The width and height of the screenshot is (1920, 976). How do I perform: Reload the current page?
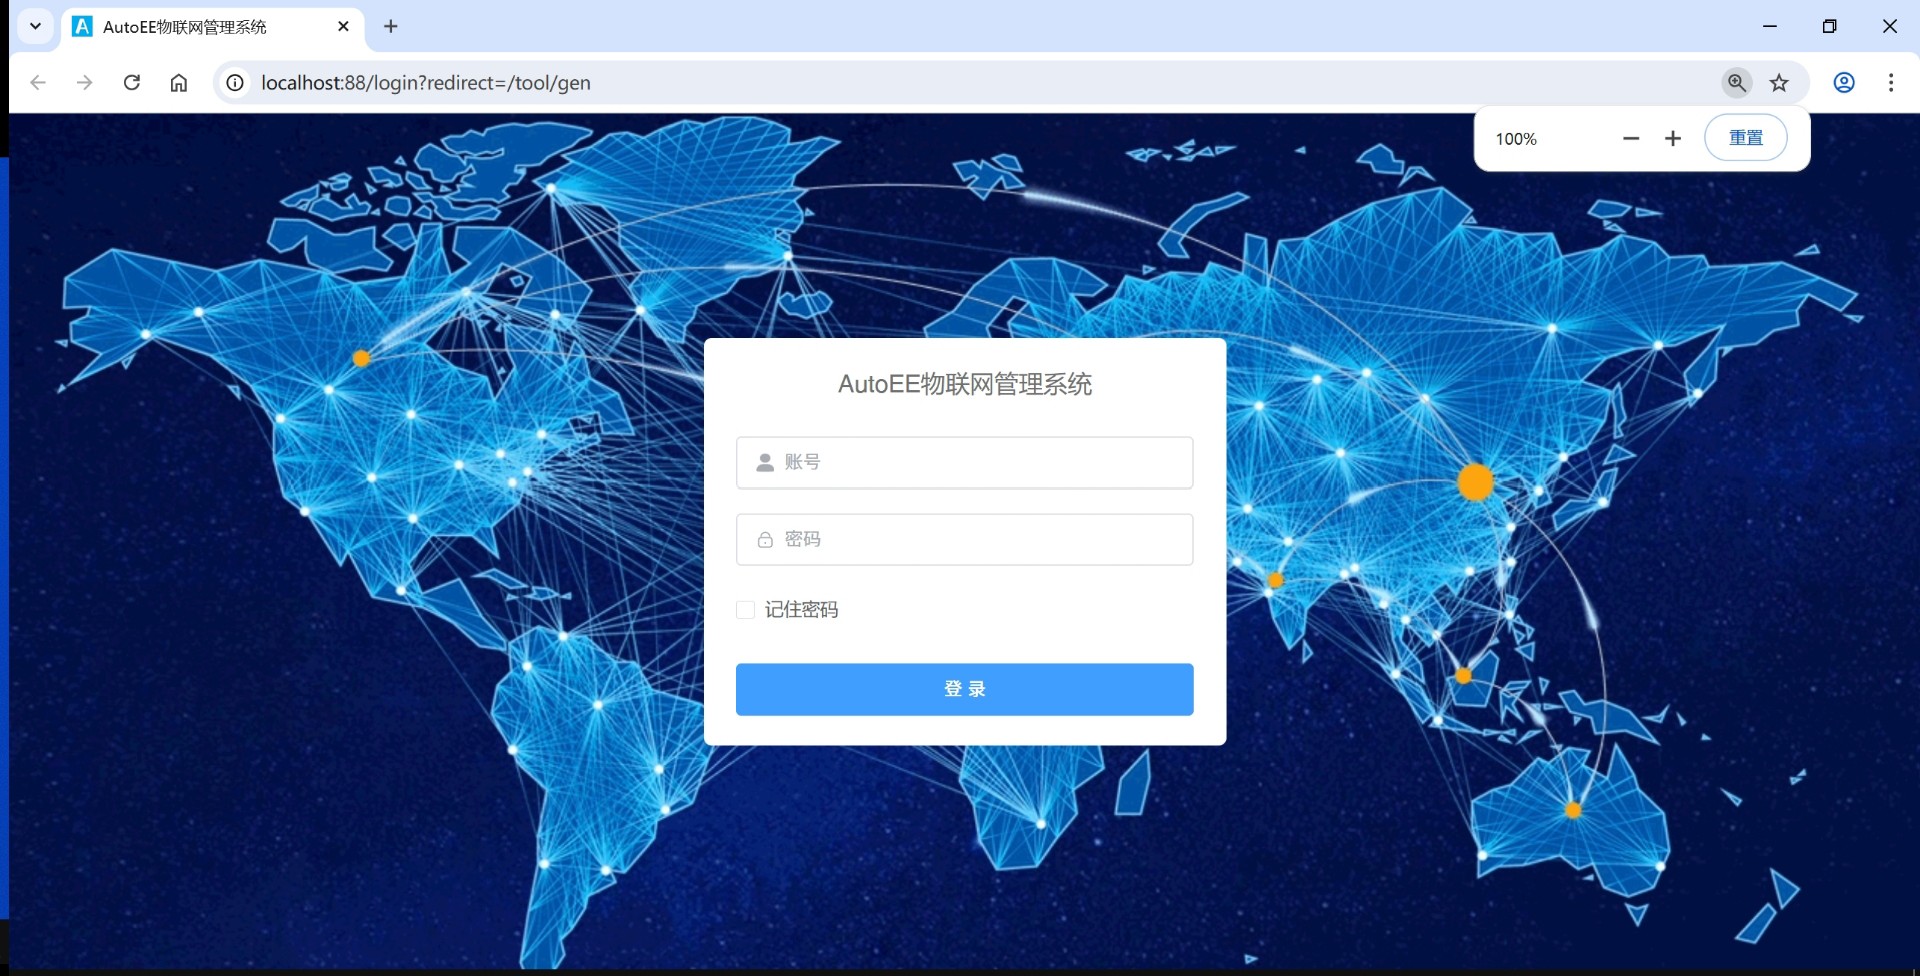point(132,83)
